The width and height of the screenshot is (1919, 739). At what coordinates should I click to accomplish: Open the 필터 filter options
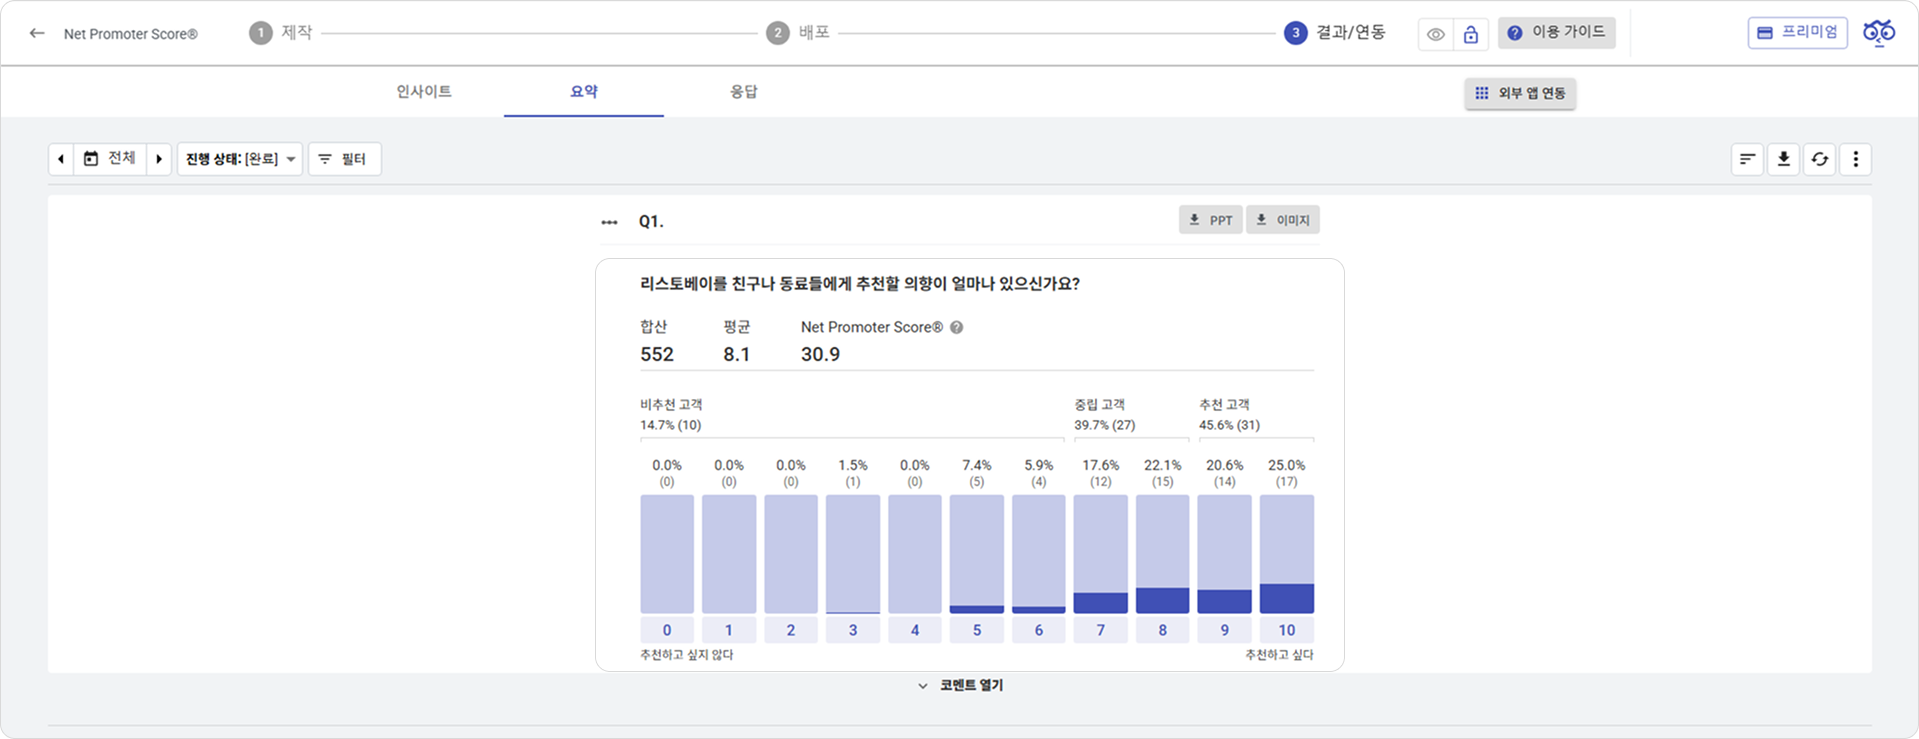[344, 159]
